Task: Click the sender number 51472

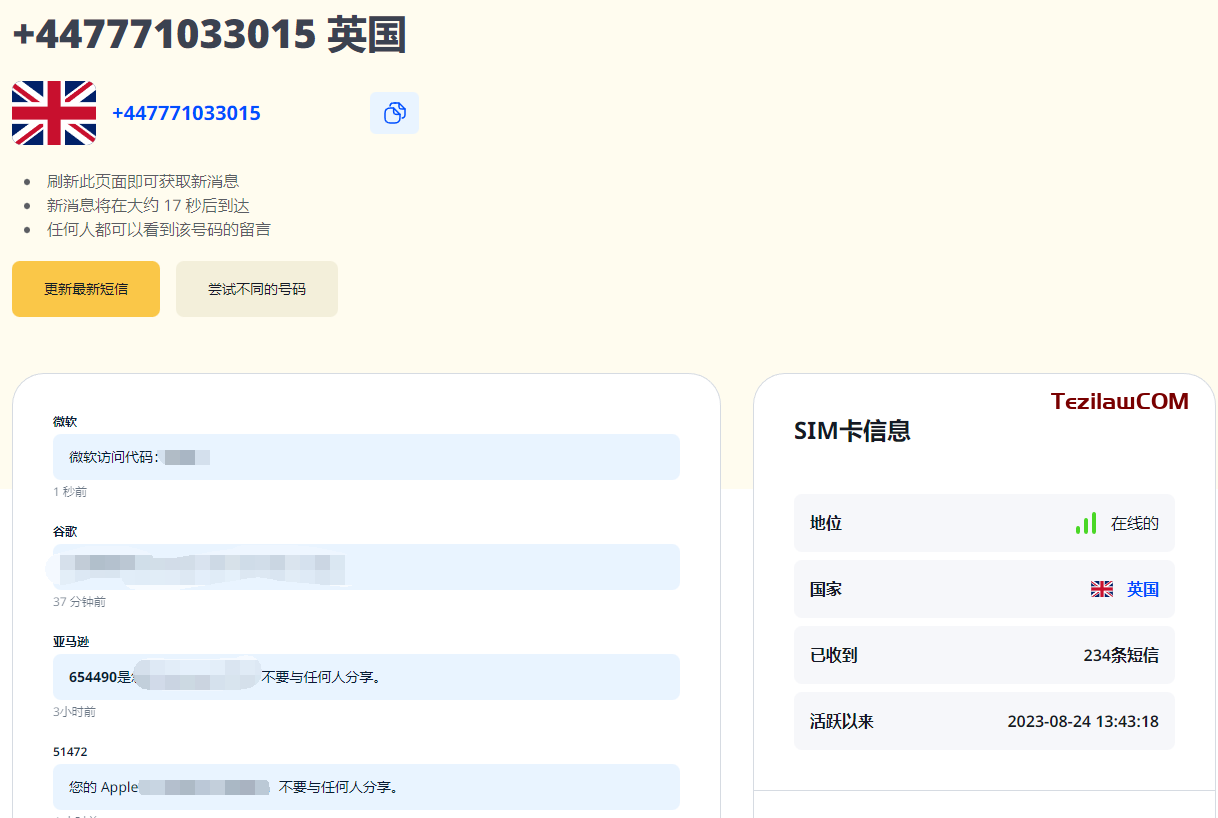Action: [x=70, y=751]
